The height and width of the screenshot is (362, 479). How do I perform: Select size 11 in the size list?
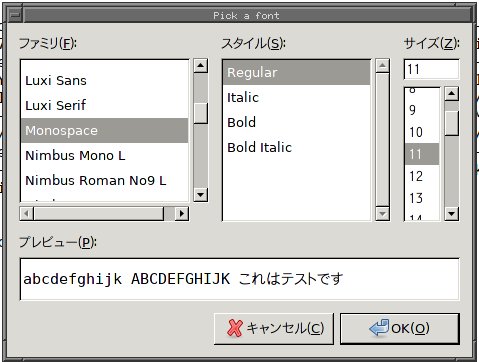point(422,154)
